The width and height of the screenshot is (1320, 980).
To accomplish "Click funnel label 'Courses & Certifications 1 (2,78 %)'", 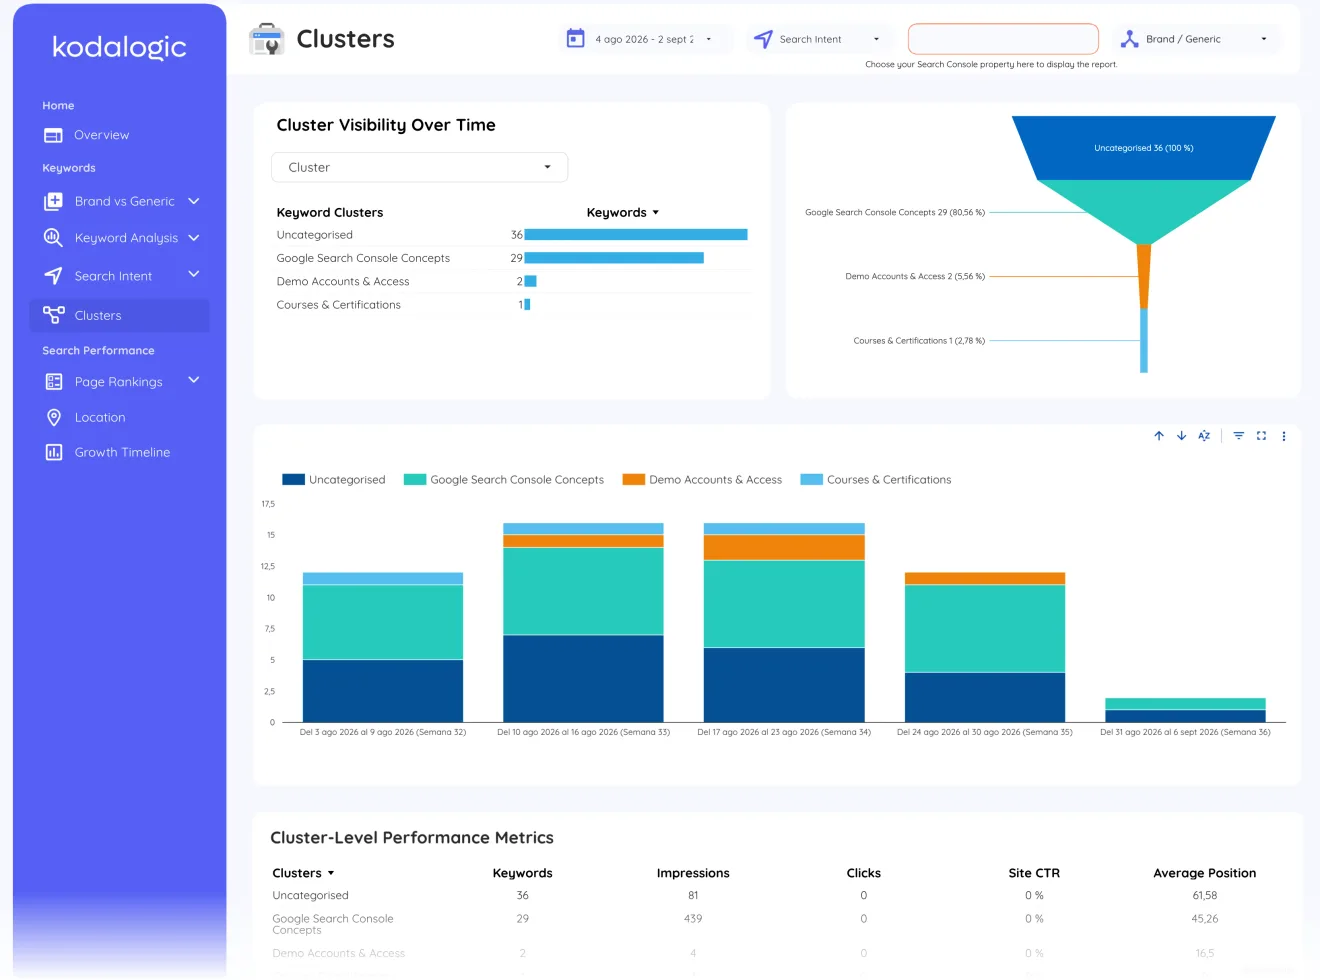I will tap(919, 341).
